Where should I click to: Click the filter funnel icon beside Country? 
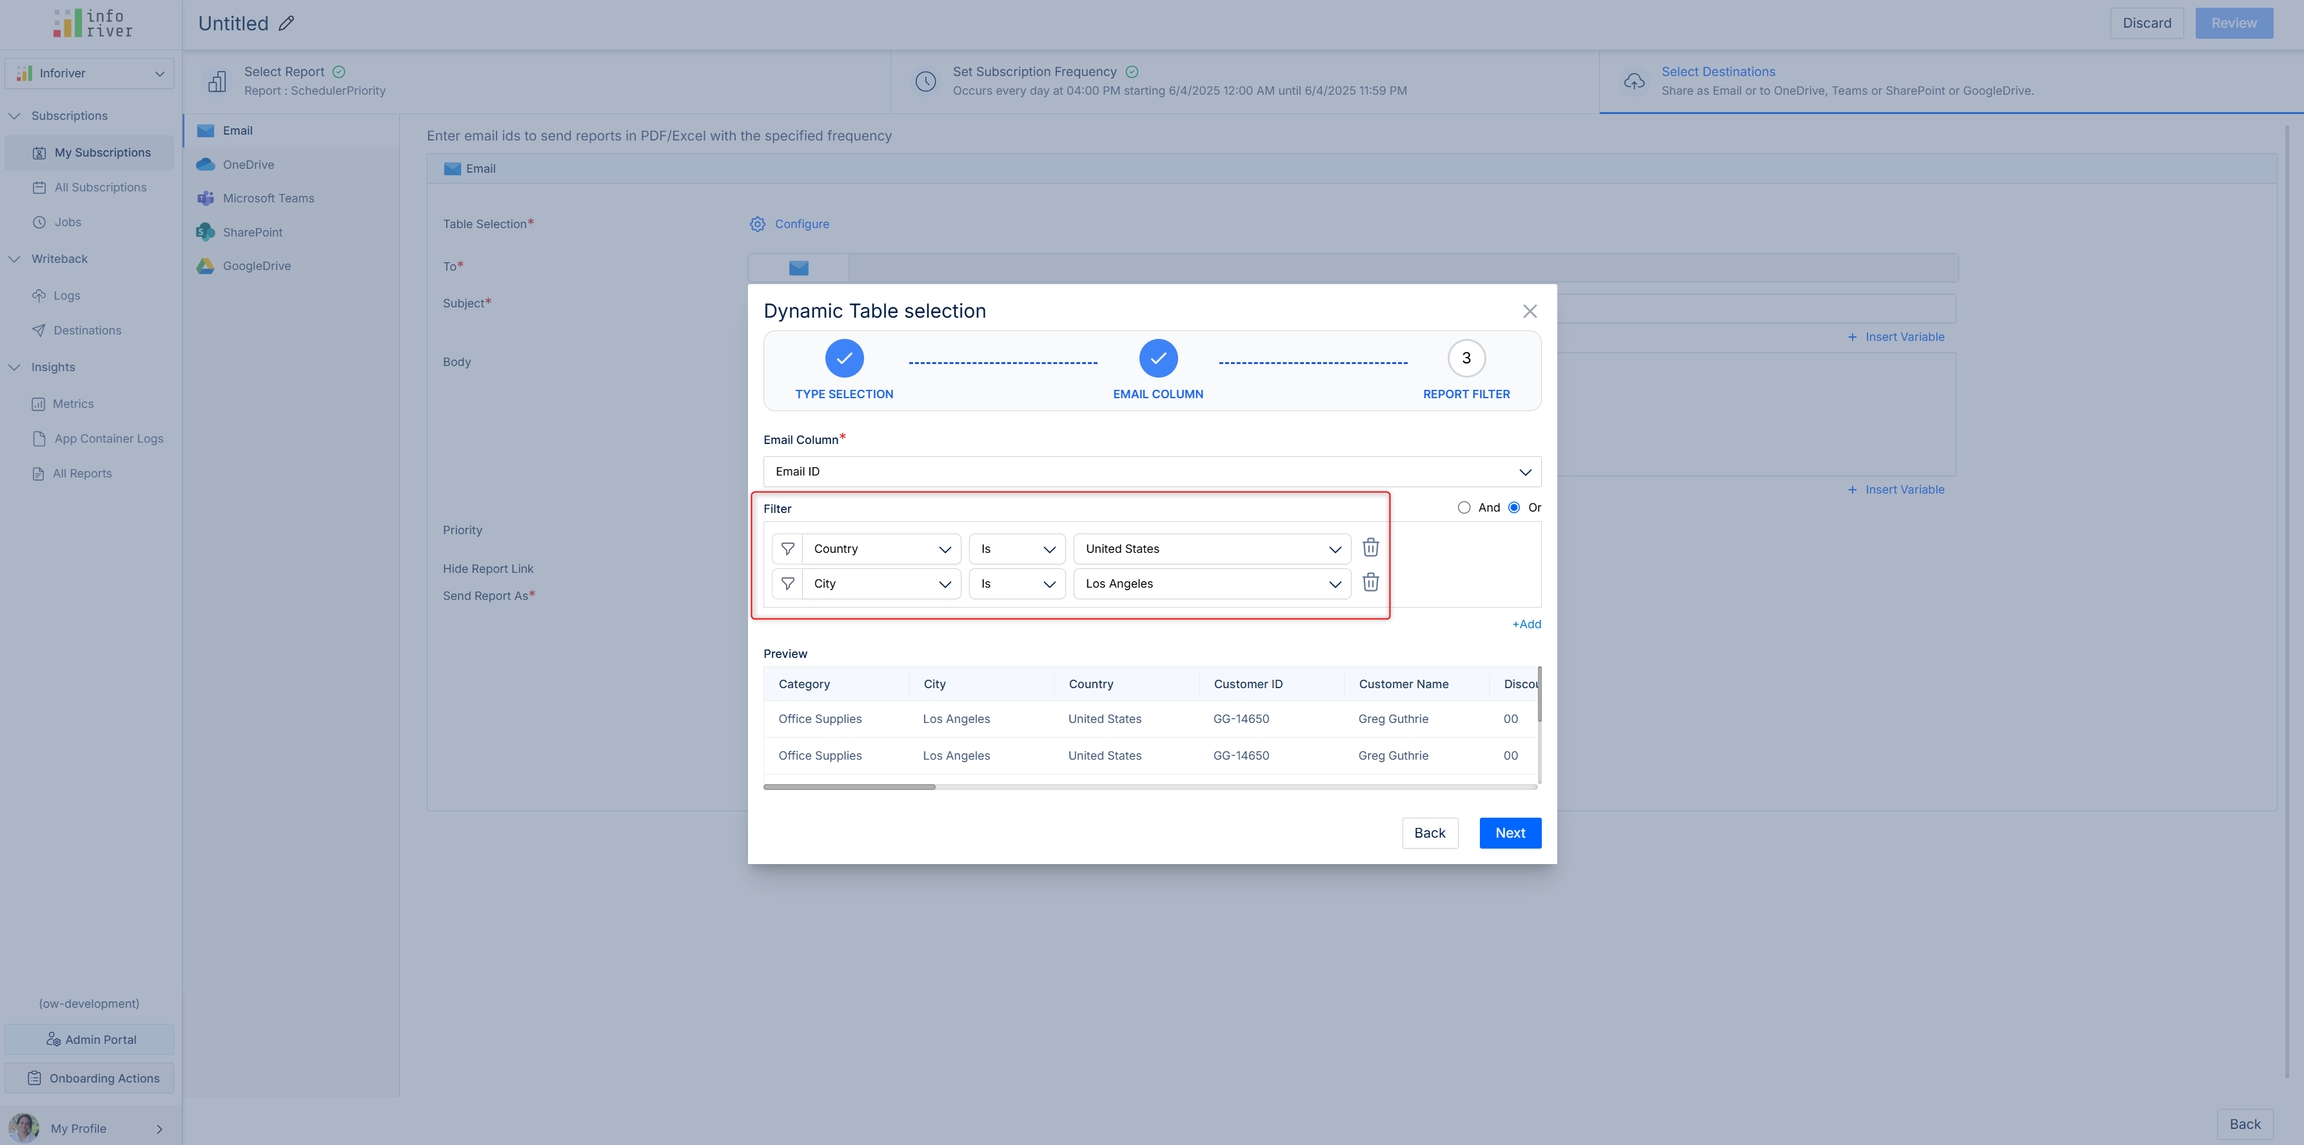pos(788,549)
